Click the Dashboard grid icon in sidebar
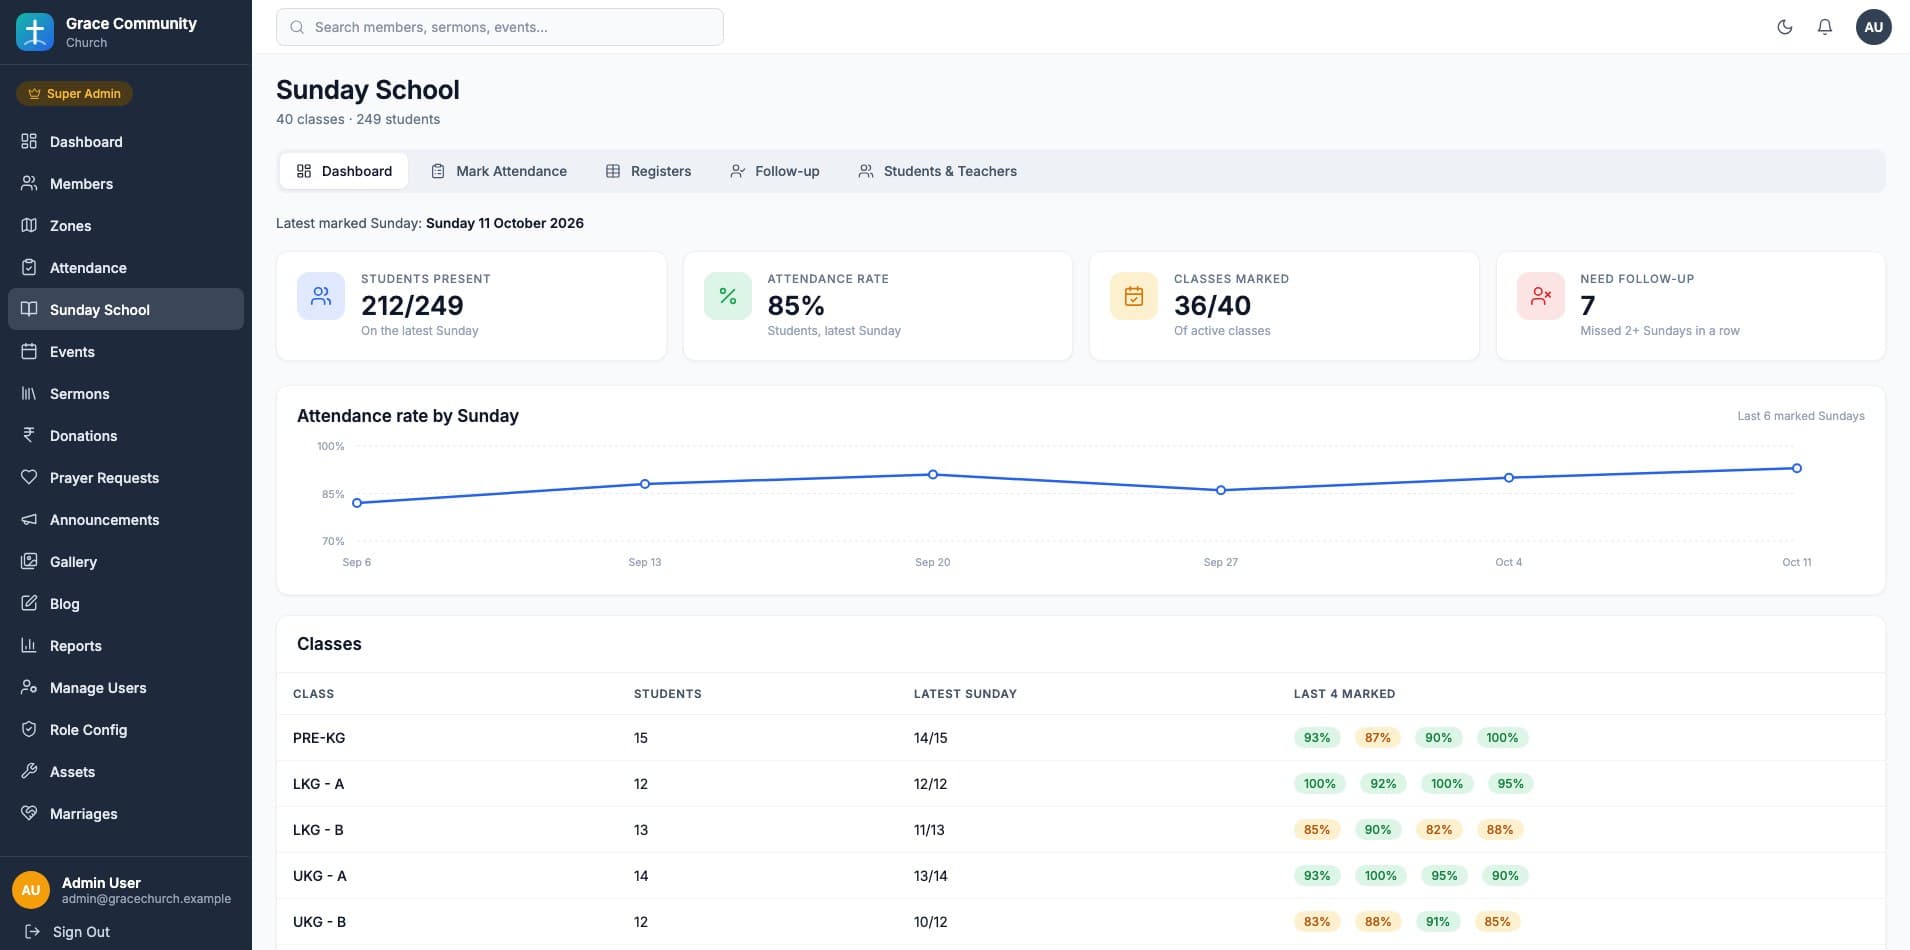 pyautogui.click(x=29, y=141)
